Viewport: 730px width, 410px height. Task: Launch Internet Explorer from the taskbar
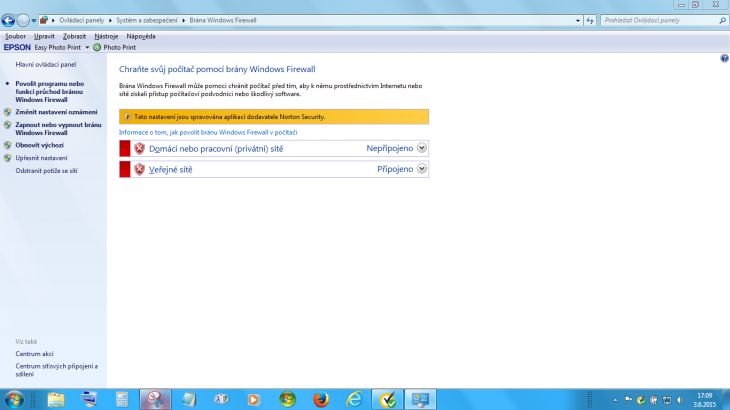pos(354,400)
